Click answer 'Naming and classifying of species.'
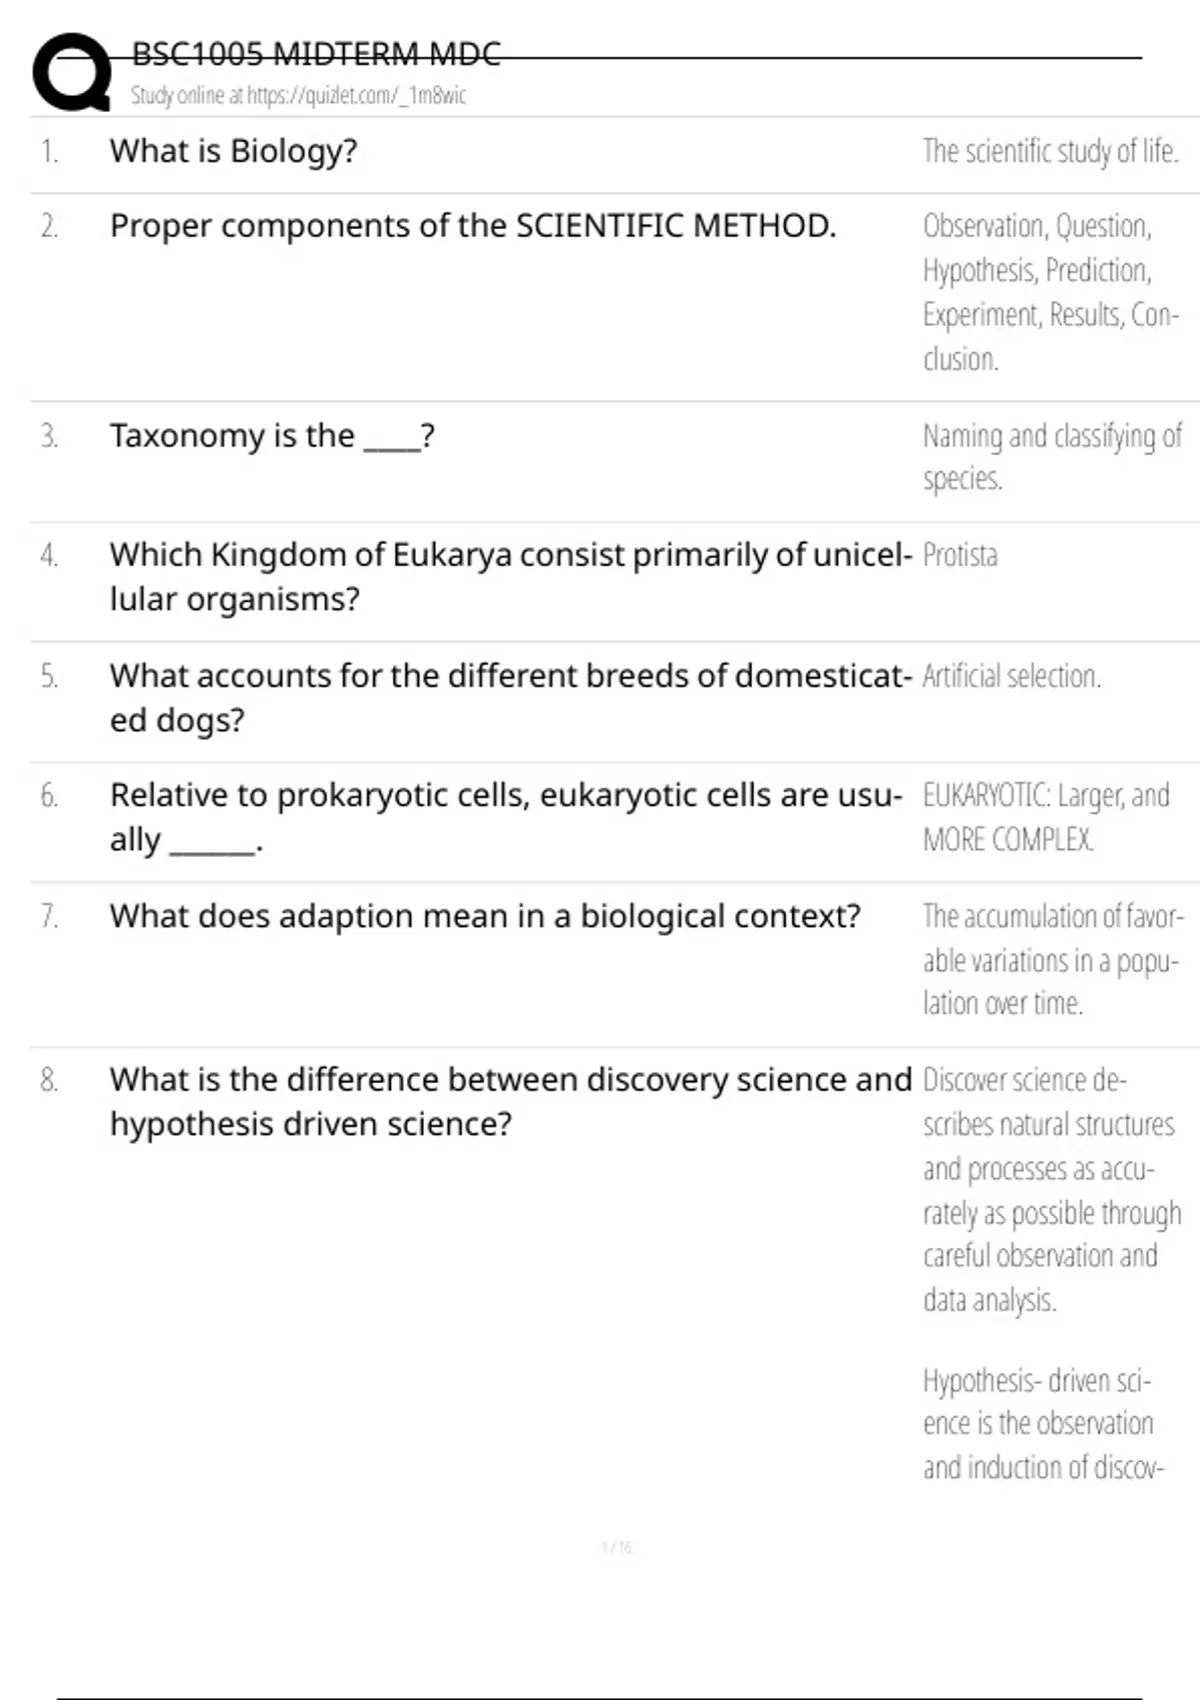Image resolution: width=1200 pixels, height=1700 pixels. click(x=1050, y=457)
